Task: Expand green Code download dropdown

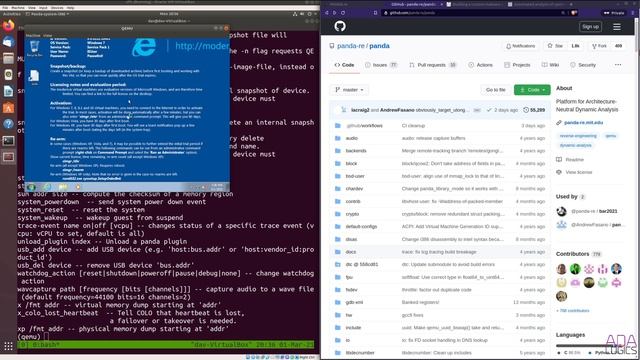Action: click(532, 90)
